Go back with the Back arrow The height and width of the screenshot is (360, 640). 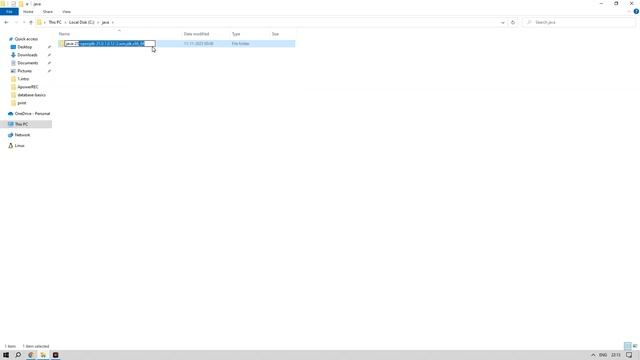(x=6, y=22)
